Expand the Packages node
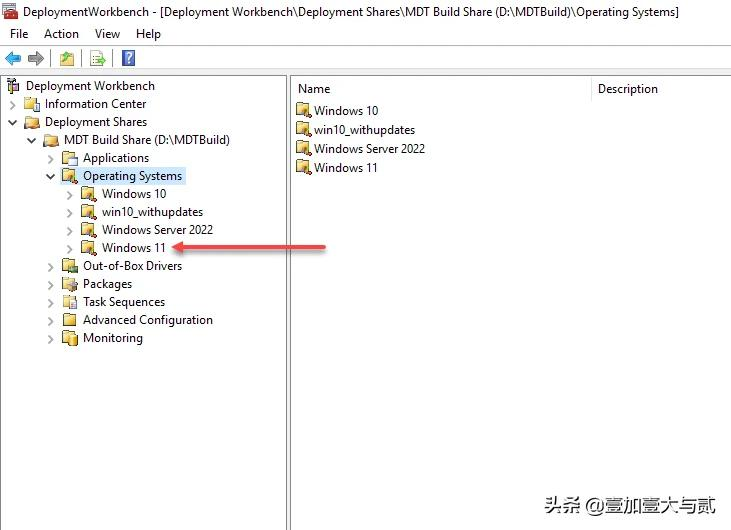Image resolution: width=731 pixels, height=530 pixels. click(x=50, y=285)
